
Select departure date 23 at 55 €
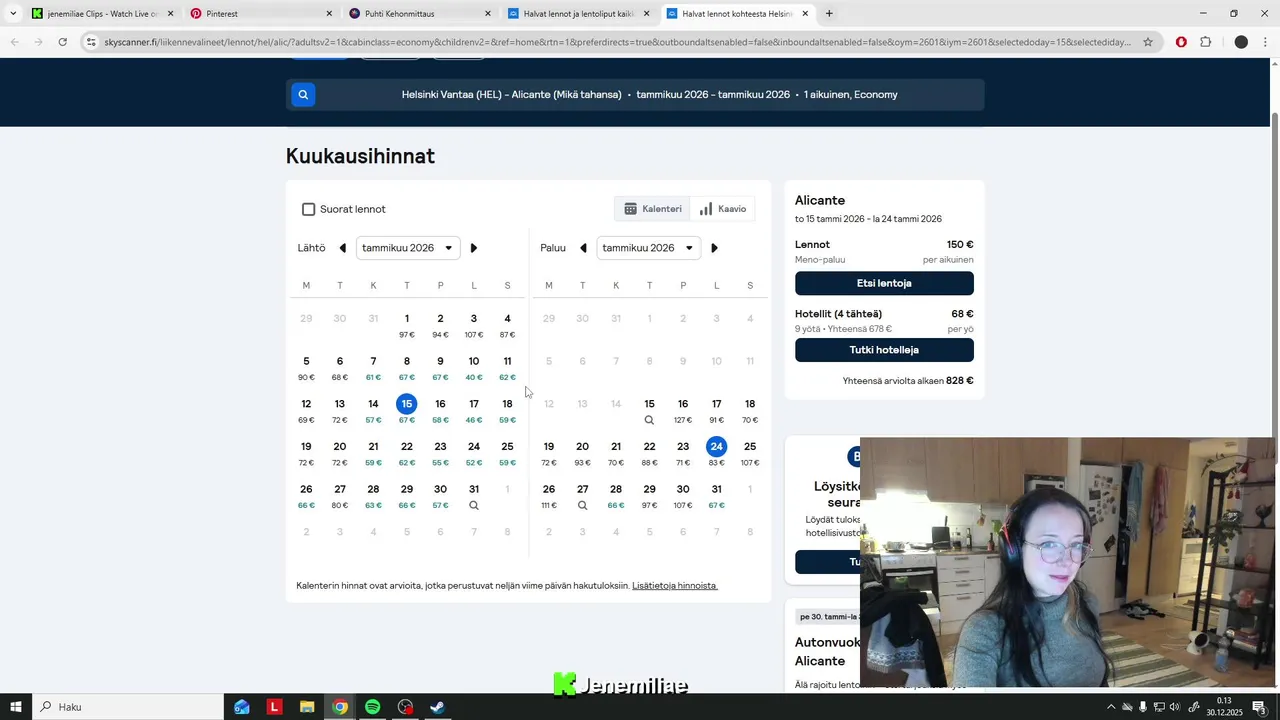tap(440, 453)
